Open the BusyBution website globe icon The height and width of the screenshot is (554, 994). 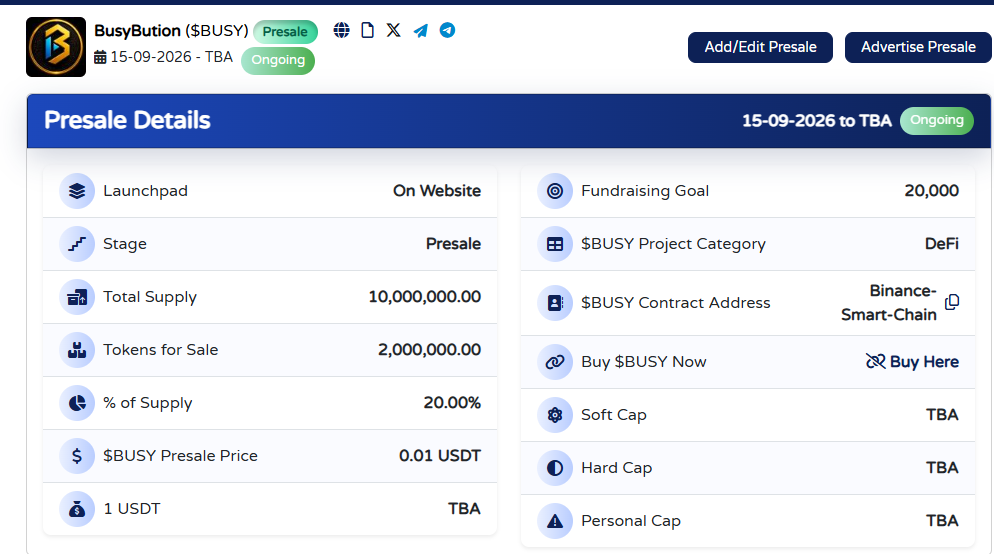[342, 30]
